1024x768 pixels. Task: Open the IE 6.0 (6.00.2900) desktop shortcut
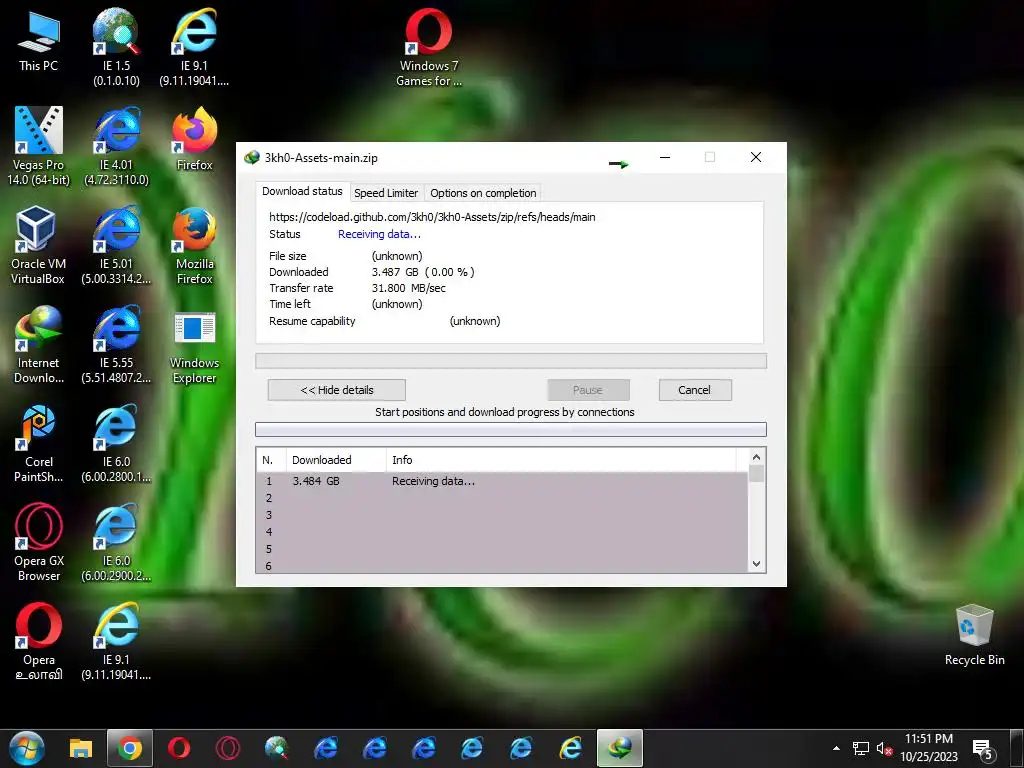[x=116, y=543]
